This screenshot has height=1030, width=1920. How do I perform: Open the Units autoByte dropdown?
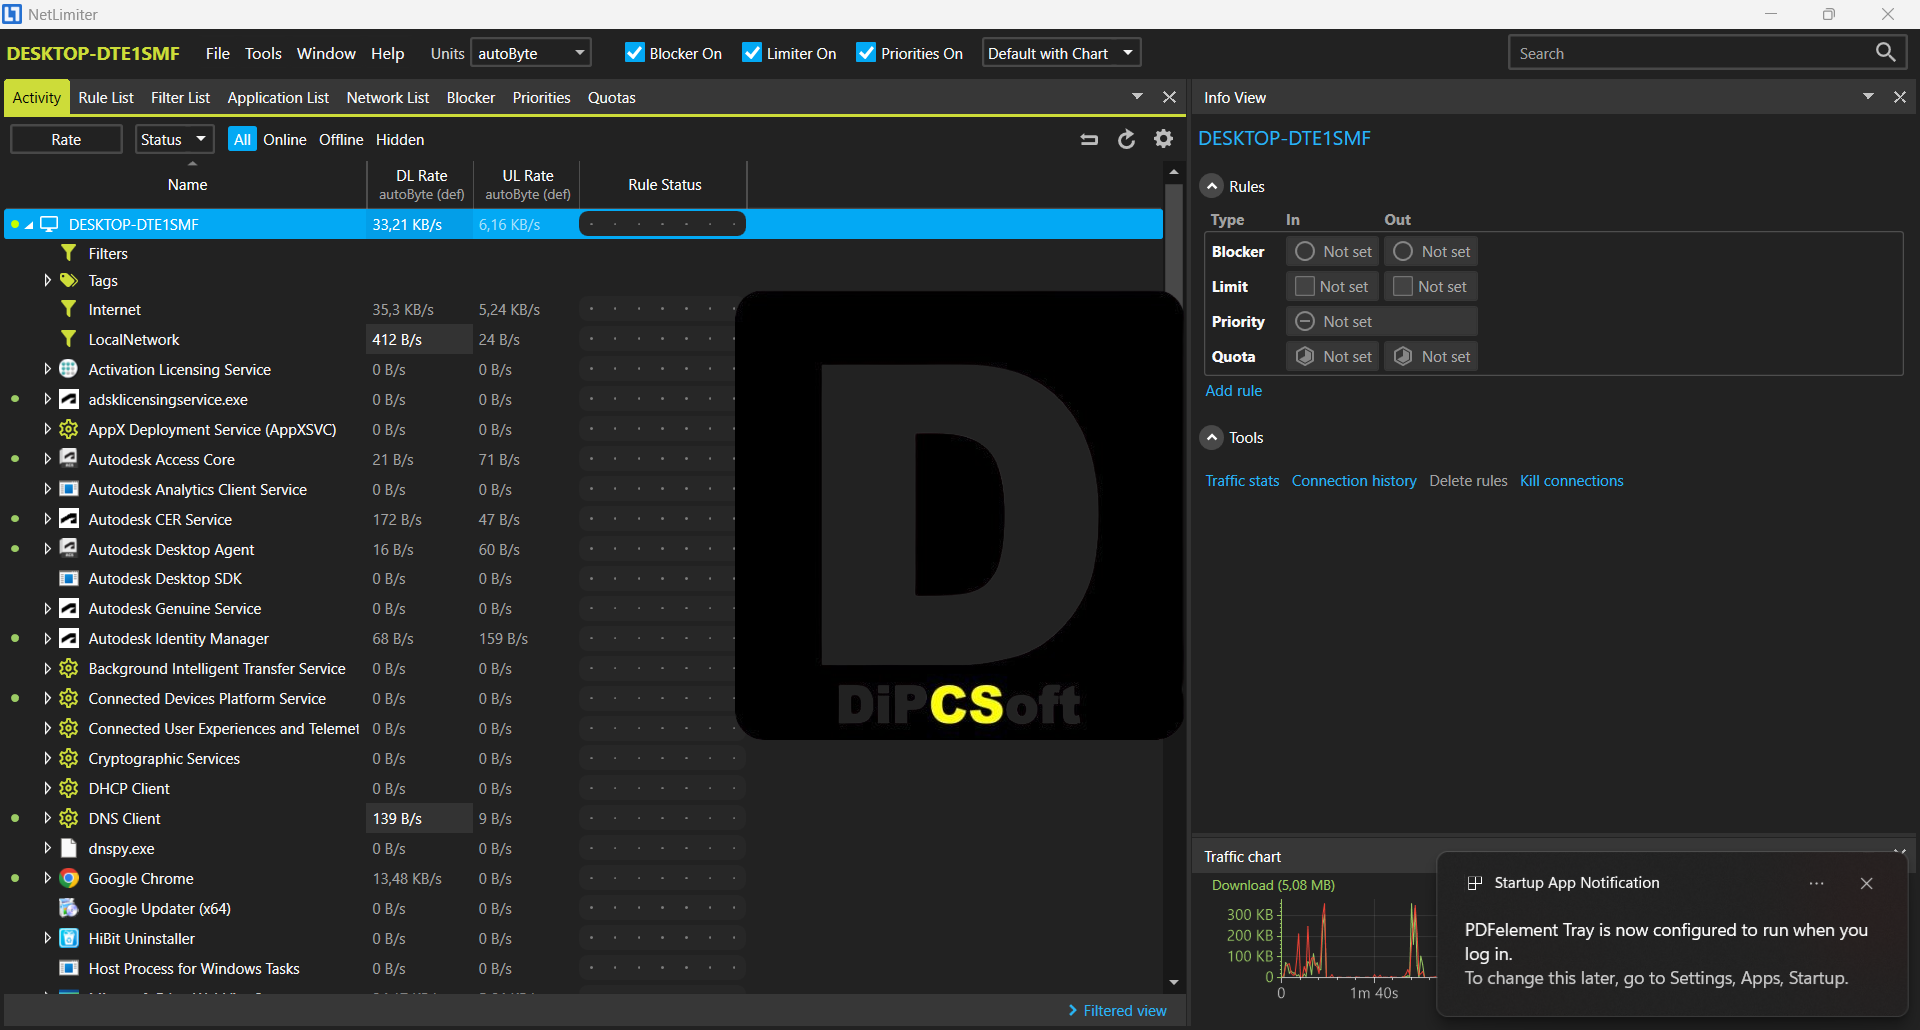coord(531,53)
